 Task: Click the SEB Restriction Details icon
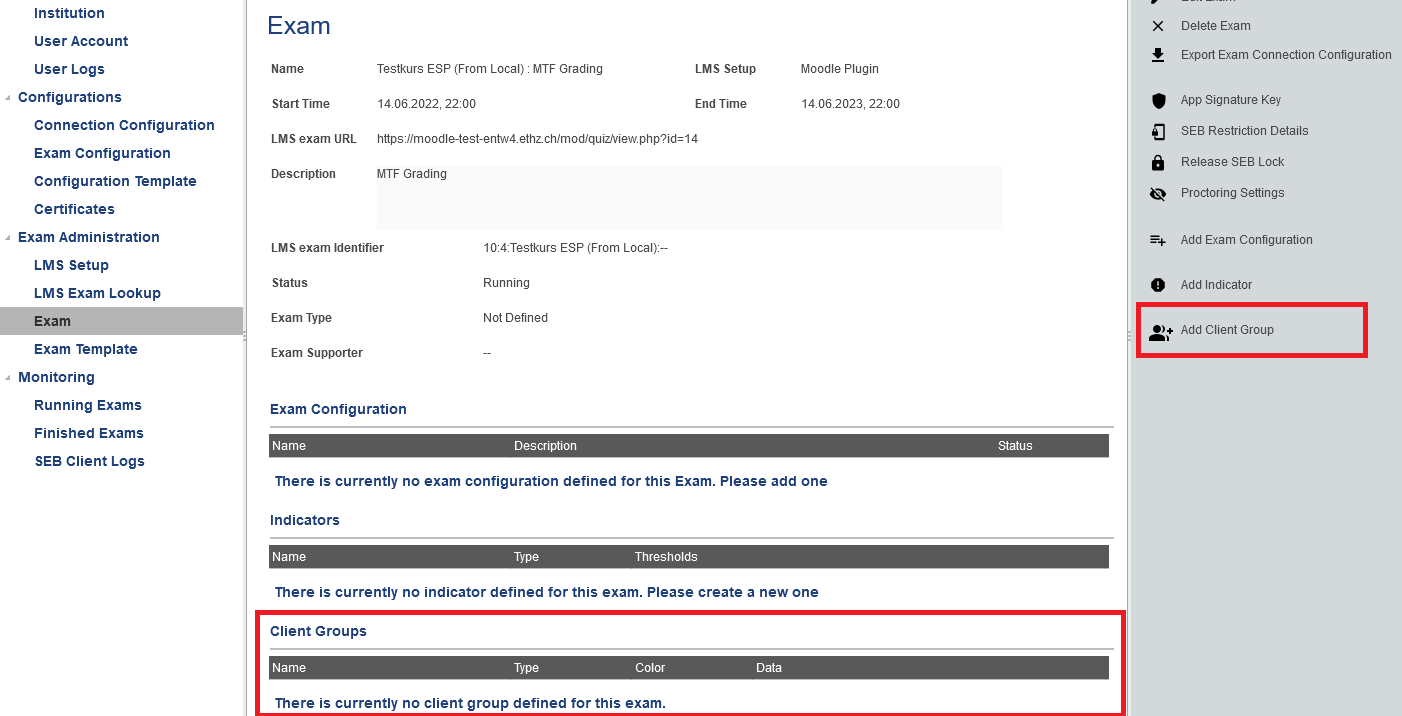click(1158, 131)
